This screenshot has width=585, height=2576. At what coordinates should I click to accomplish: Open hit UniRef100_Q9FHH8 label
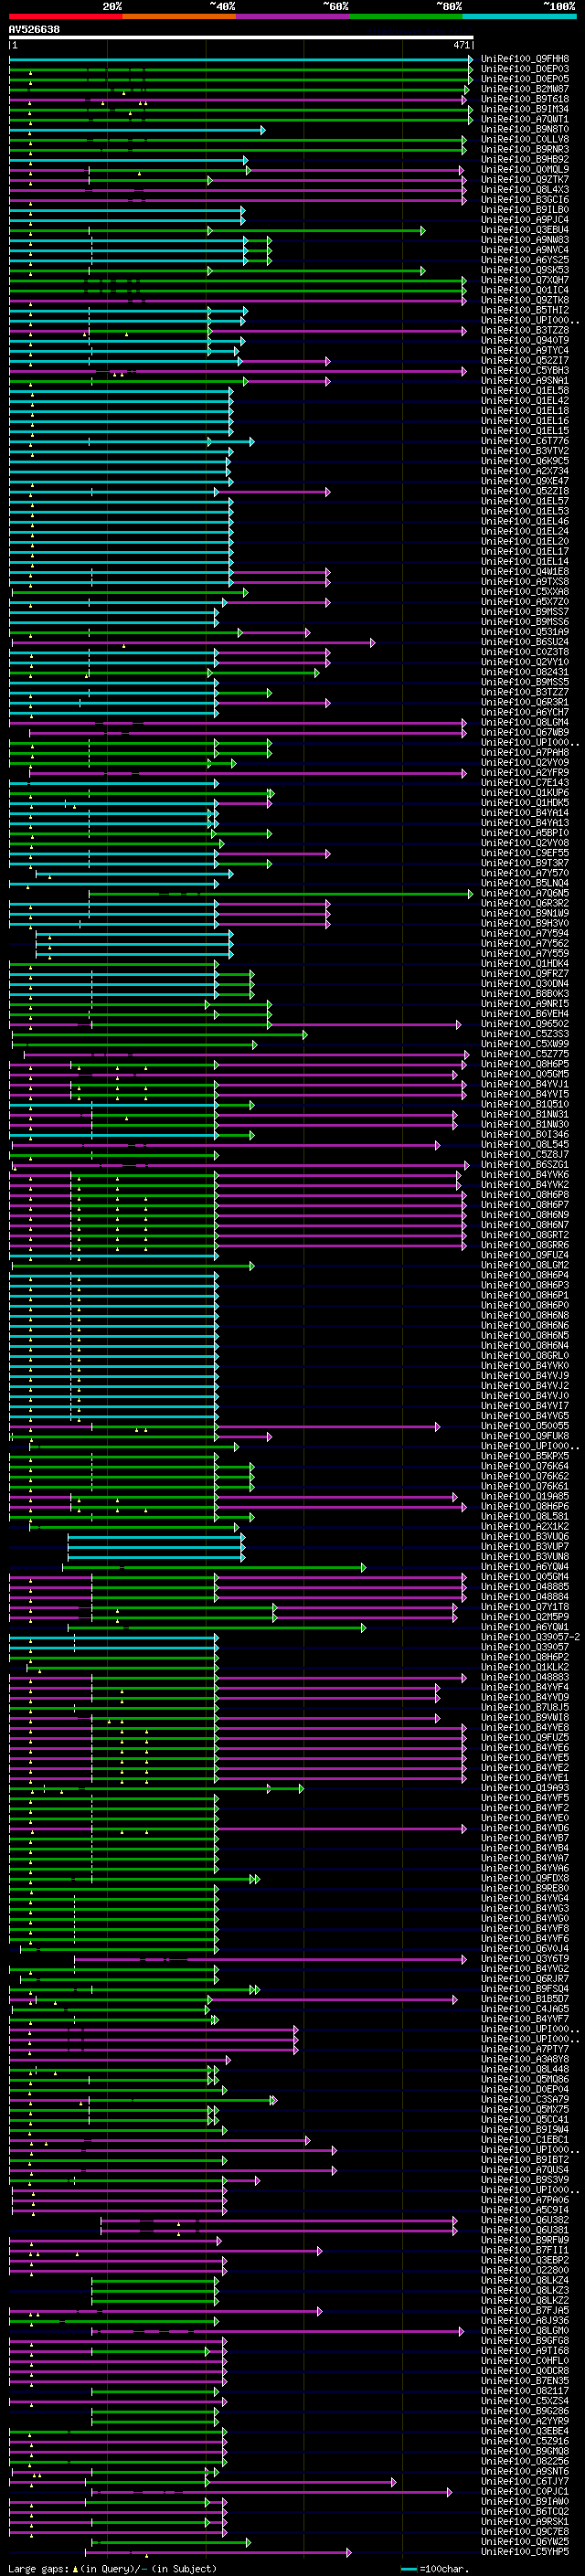[x=525, y=59]
